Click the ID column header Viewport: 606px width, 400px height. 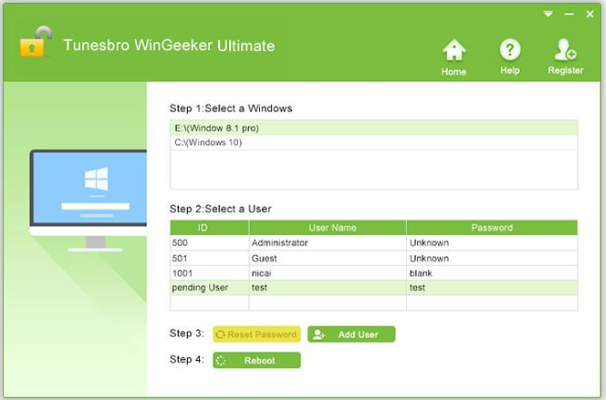[209, 228]
